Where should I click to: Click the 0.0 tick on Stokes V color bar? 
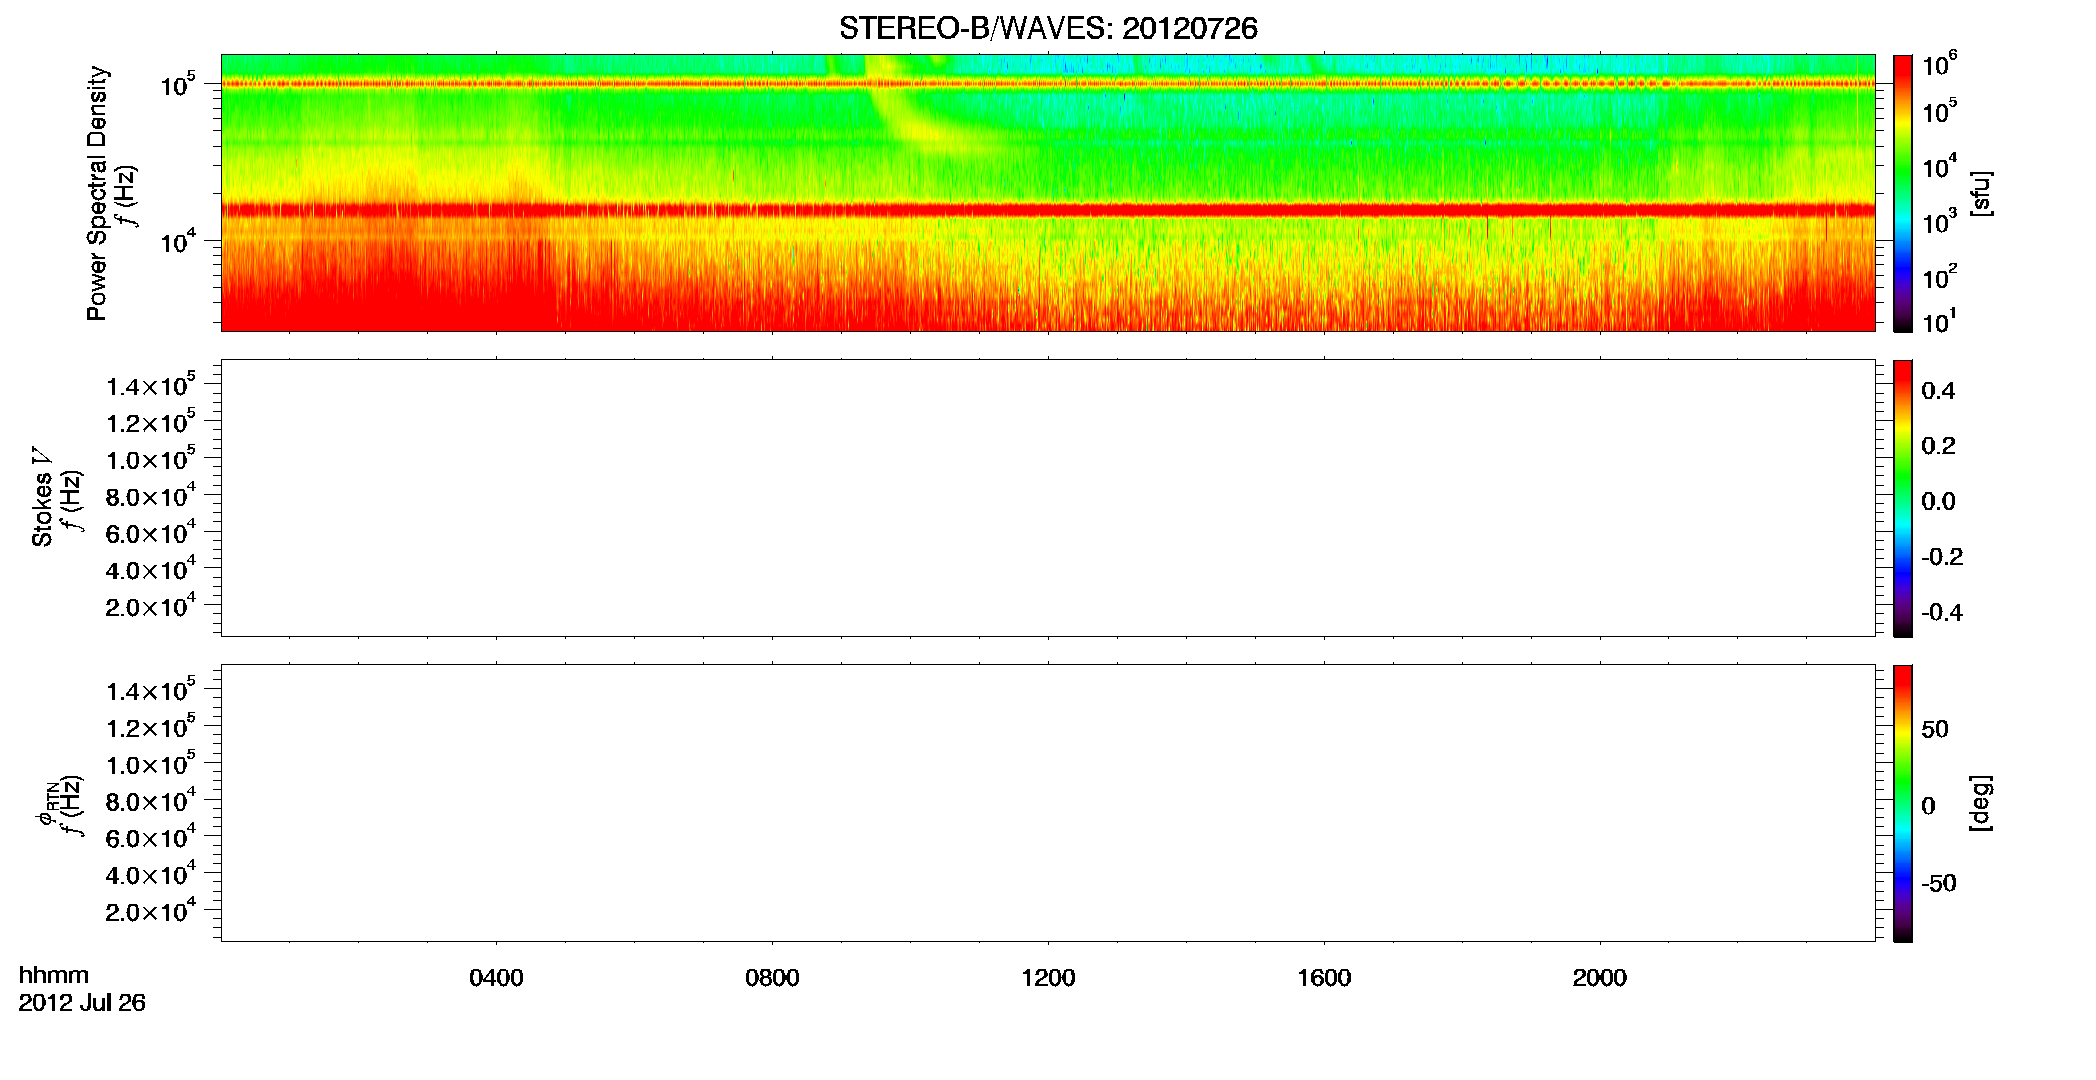(1938, 501)
